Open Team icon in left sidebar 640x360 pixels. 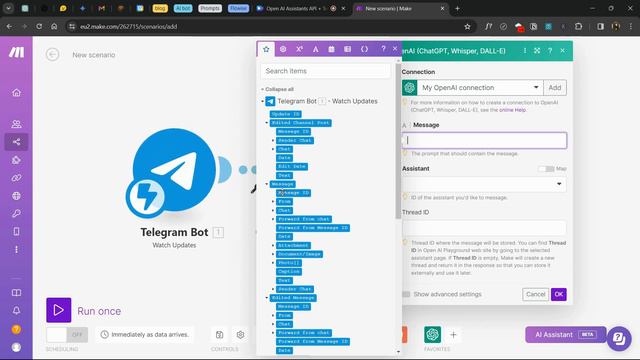pyautogui.click(x=16, y=124)
